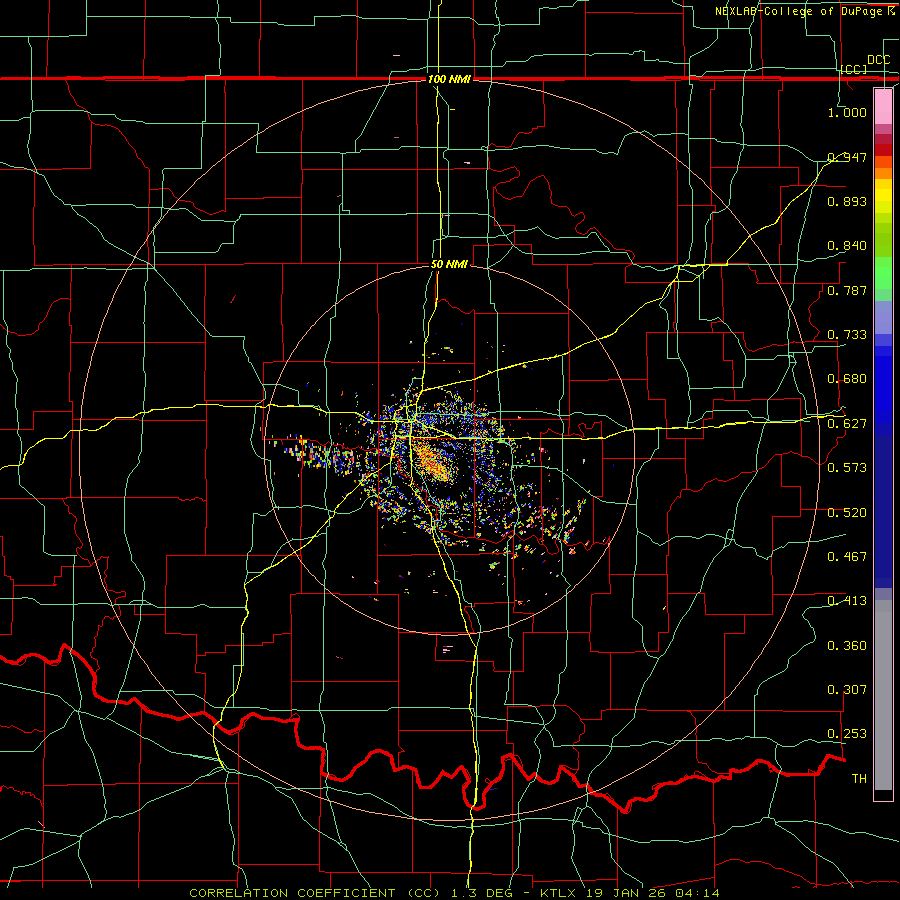The height and width of the screenshot is (900, 900).
Task: Click the KTLX station identifier
Action: 558,893
